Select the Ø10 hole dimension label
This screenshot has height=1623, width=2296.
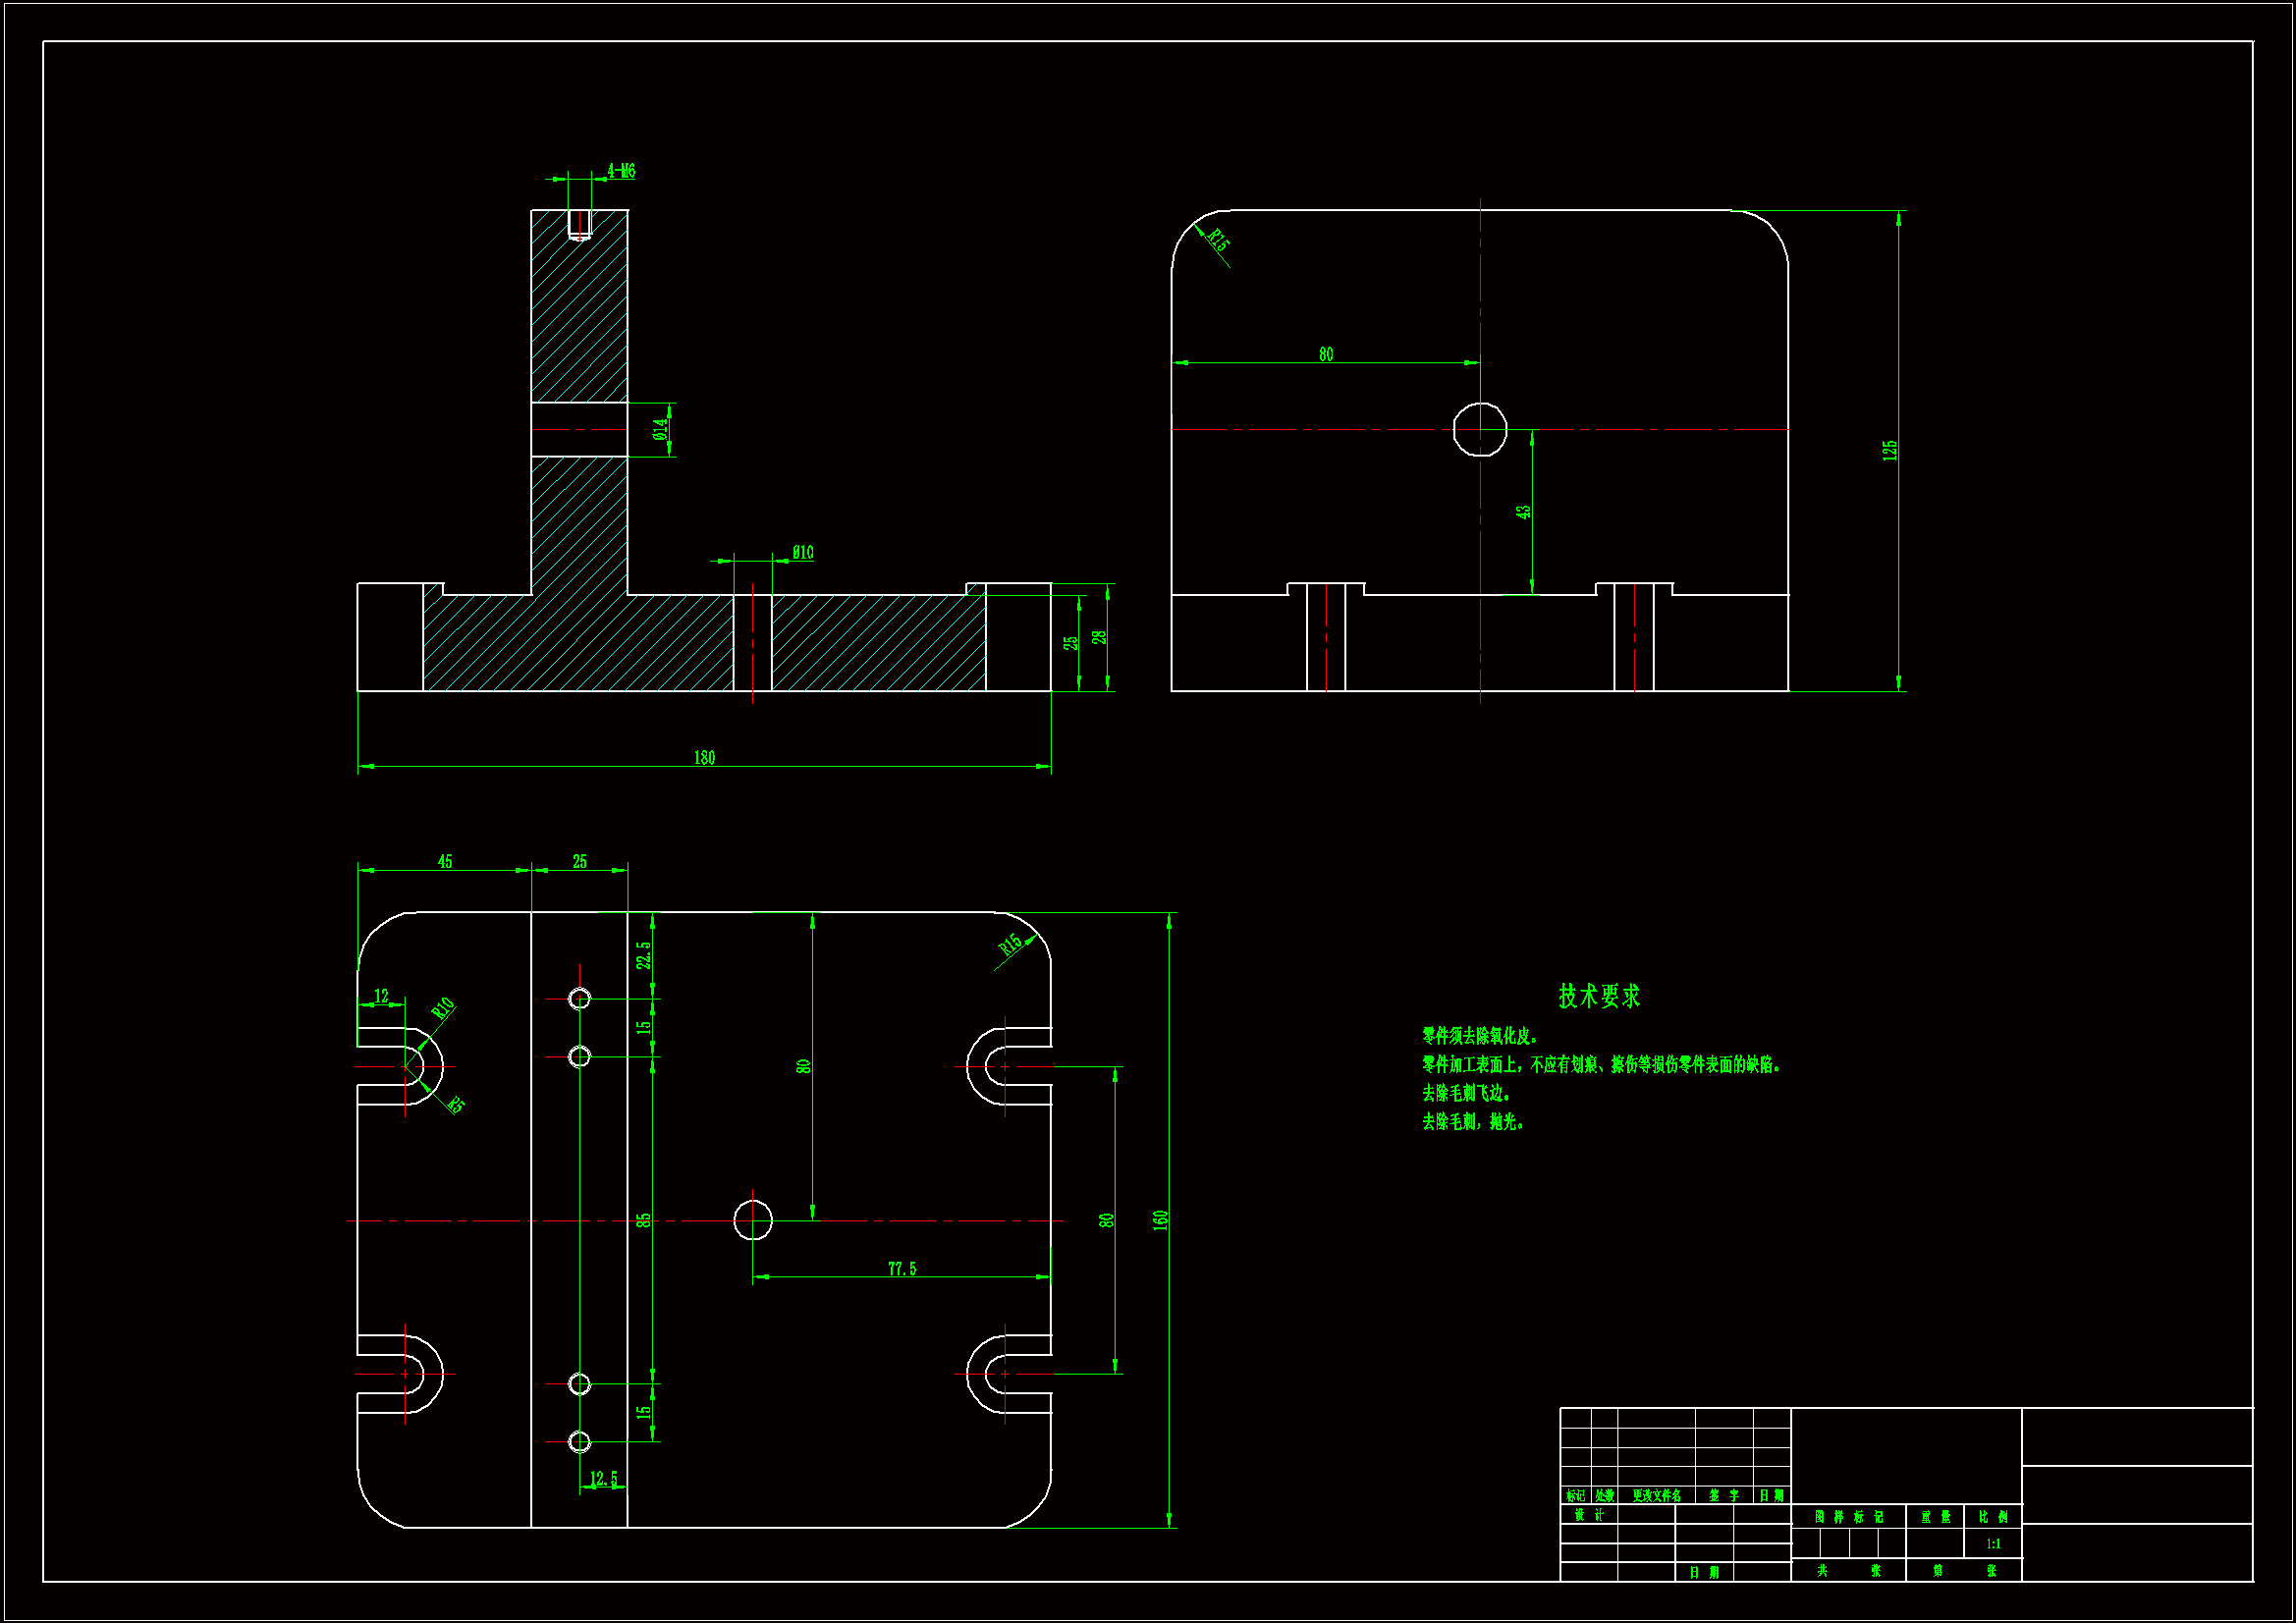[803, 553]
